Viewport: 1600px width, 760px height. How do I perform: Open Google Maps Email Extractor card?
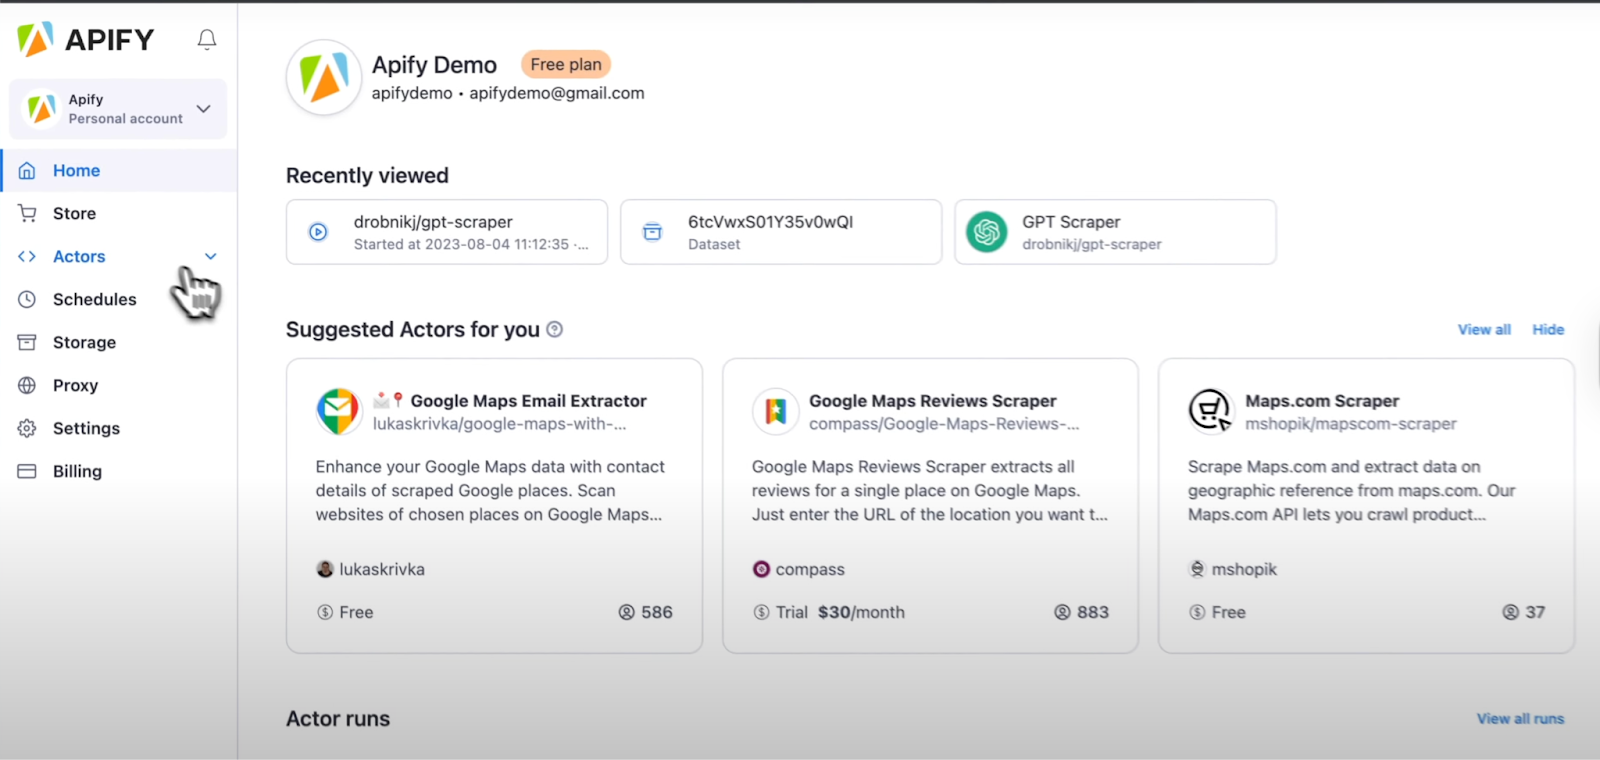pos(494,506)
